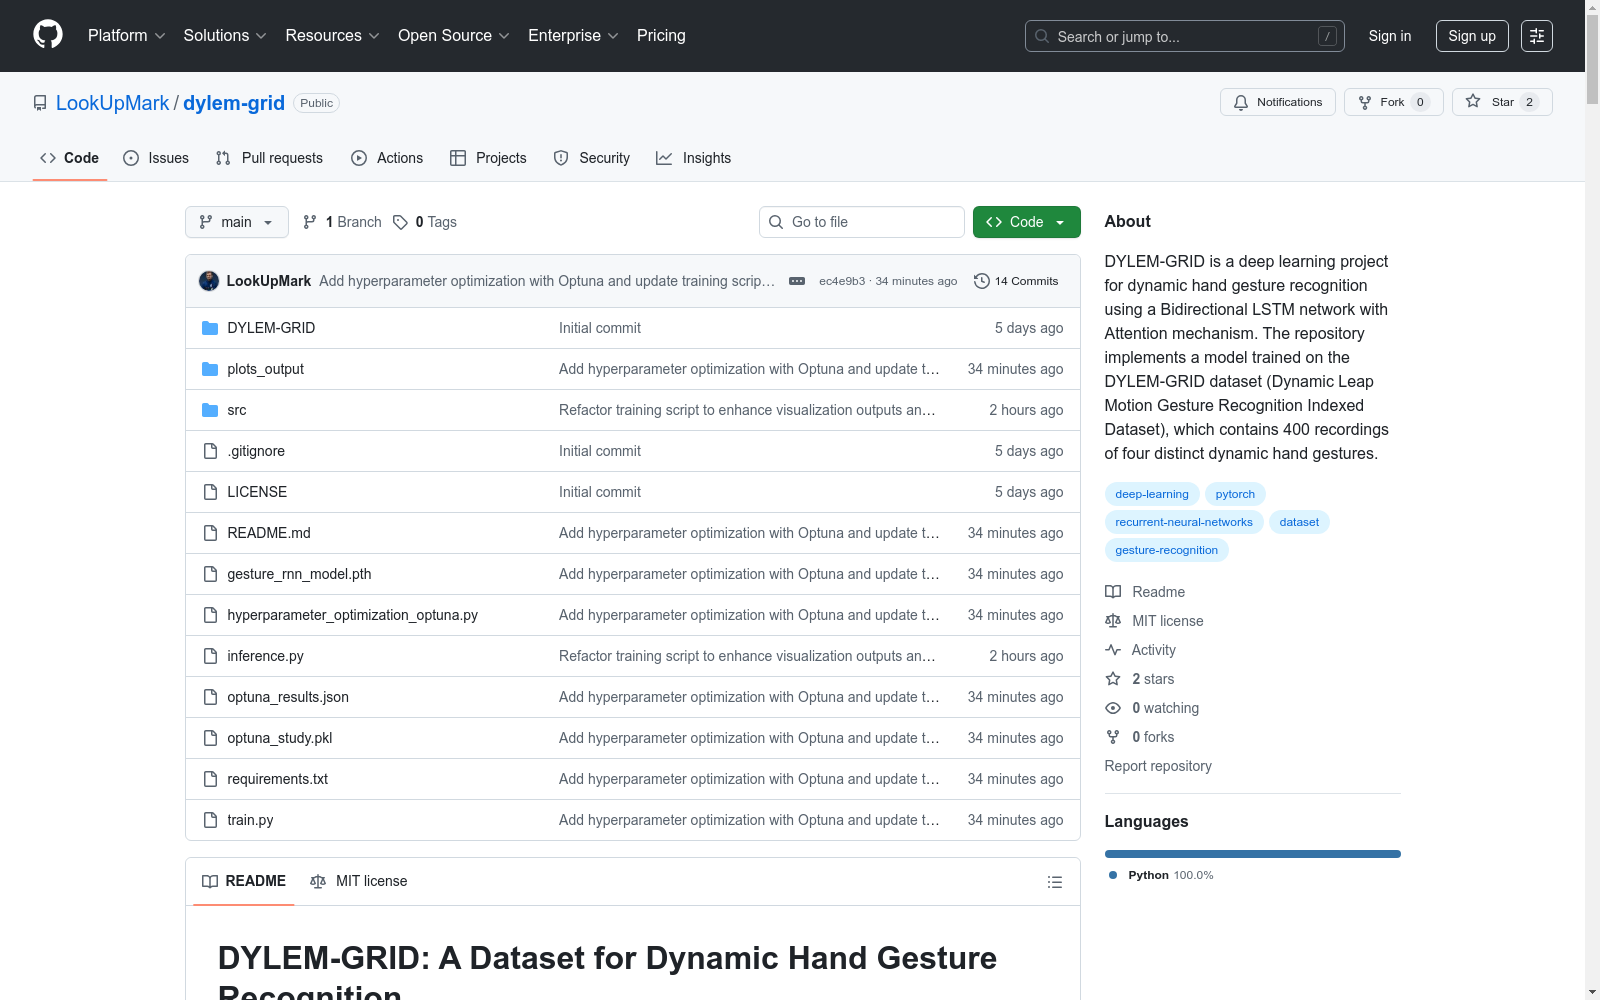Select the gesture-recognition topic tag

(x=1167, y=550)
